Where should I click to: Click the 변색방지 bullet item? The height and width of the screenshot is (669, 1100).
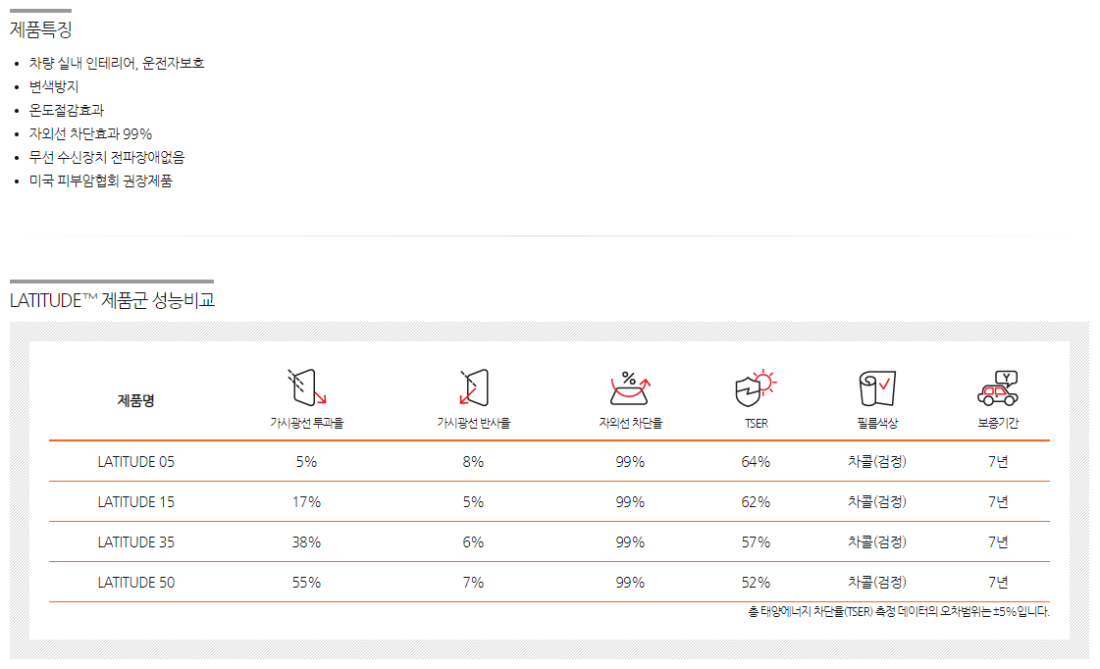pos(53,87)
